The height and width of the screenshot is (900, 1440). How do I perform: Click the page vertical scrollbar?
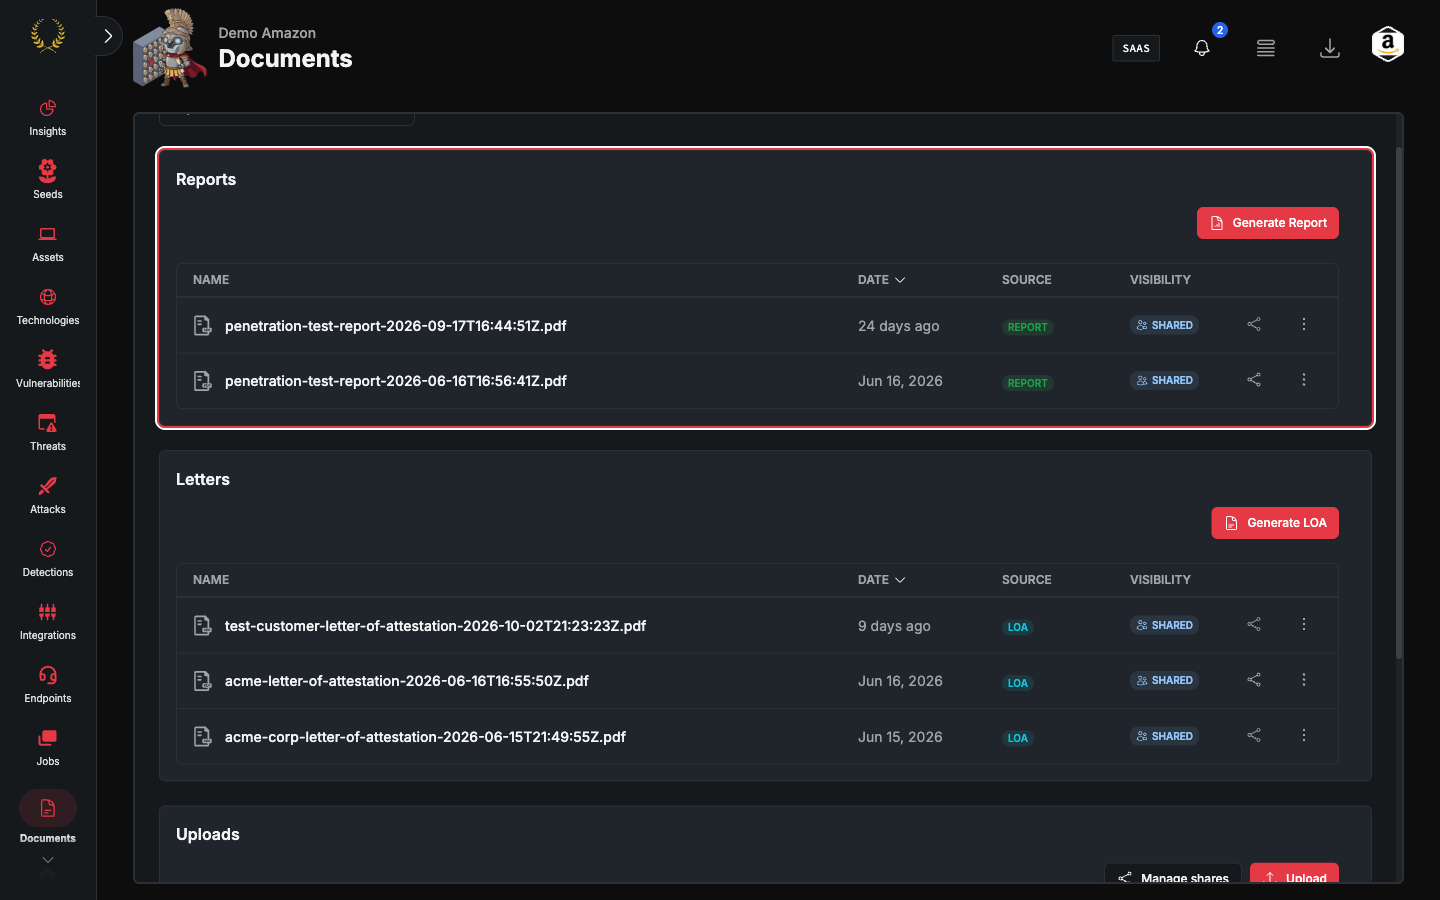[1399, 402]
